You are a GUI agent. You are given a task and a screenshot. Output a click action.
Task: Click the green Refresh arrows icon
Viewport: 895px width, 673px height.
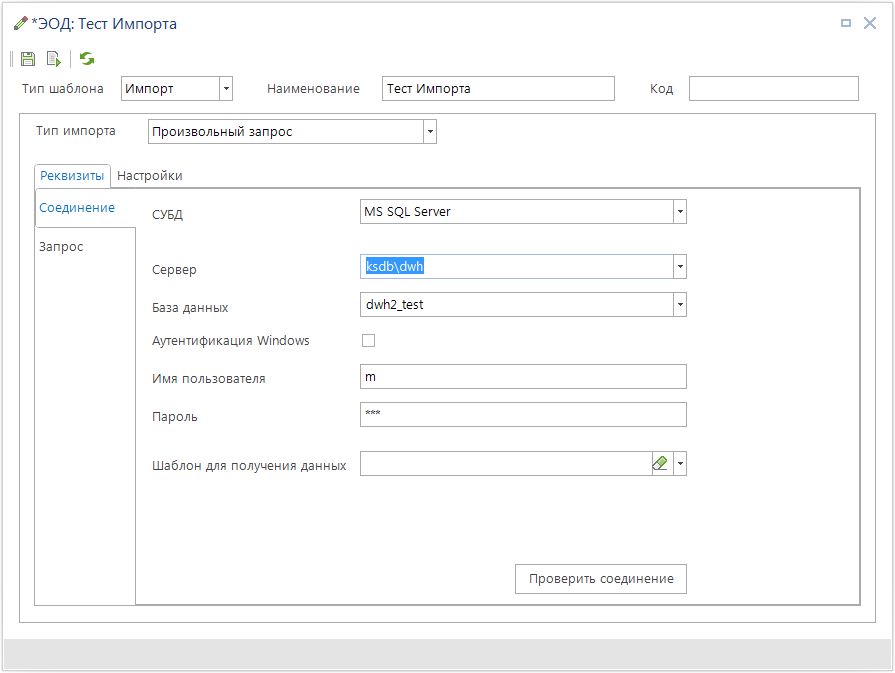click(87, 59)
